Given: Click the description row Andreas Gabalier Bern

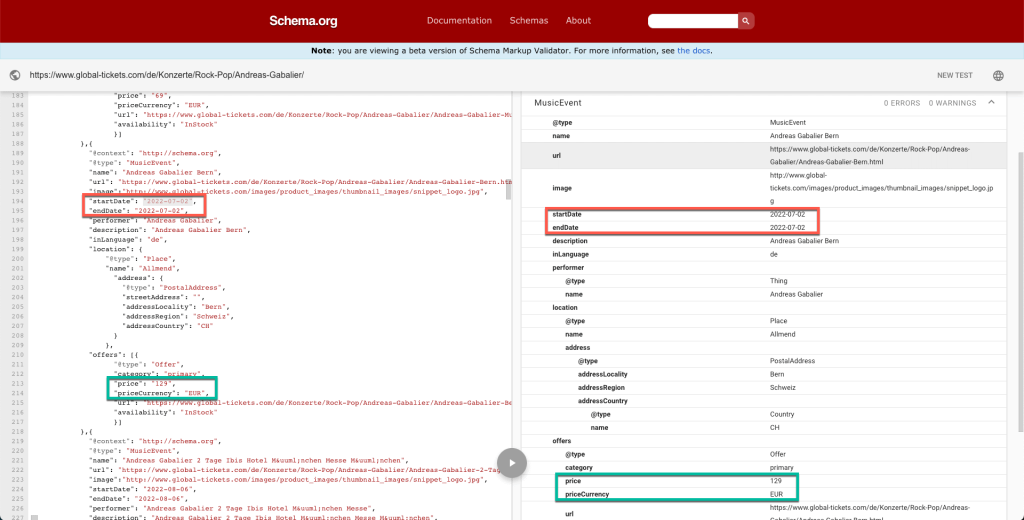Looking at the screenshot, I should pyautogui.click(x=763, y=241).
